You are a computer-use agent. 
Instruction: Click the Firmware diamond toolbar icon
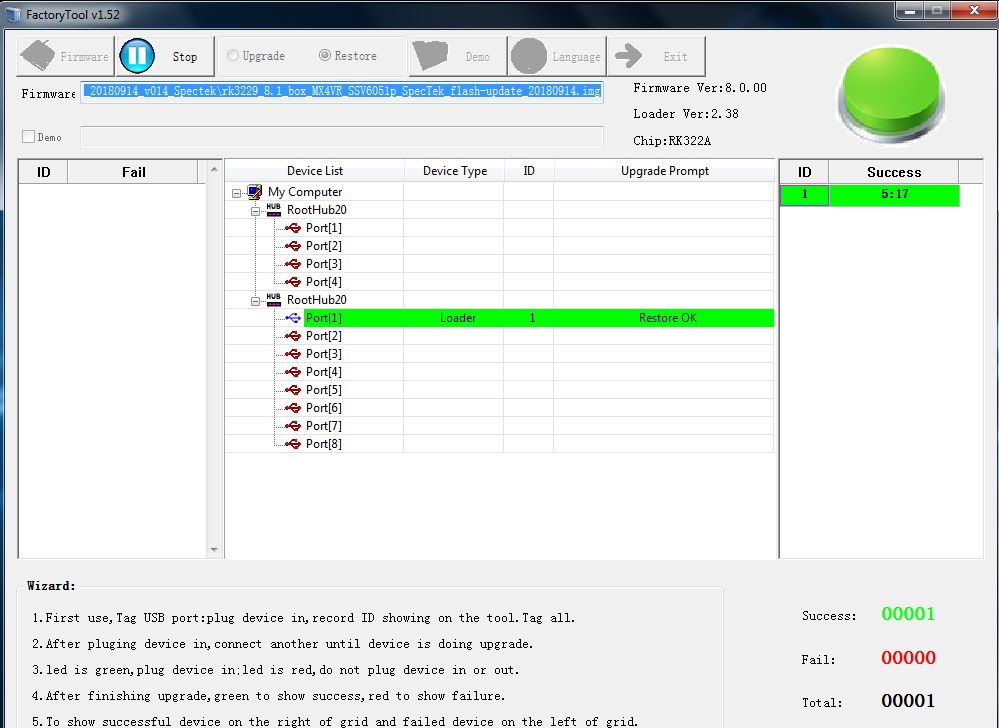point(38,56)
